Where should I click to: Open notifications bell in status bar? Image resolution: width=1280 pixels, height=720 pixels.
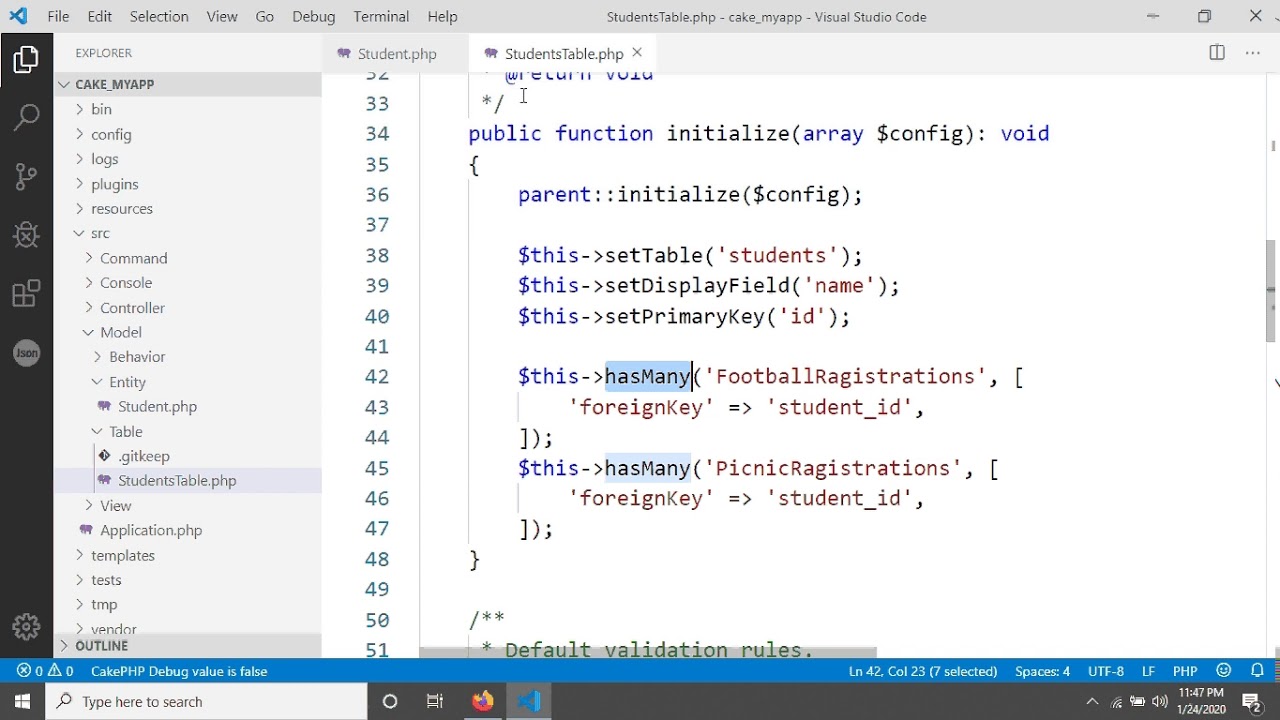point(1258,671)
